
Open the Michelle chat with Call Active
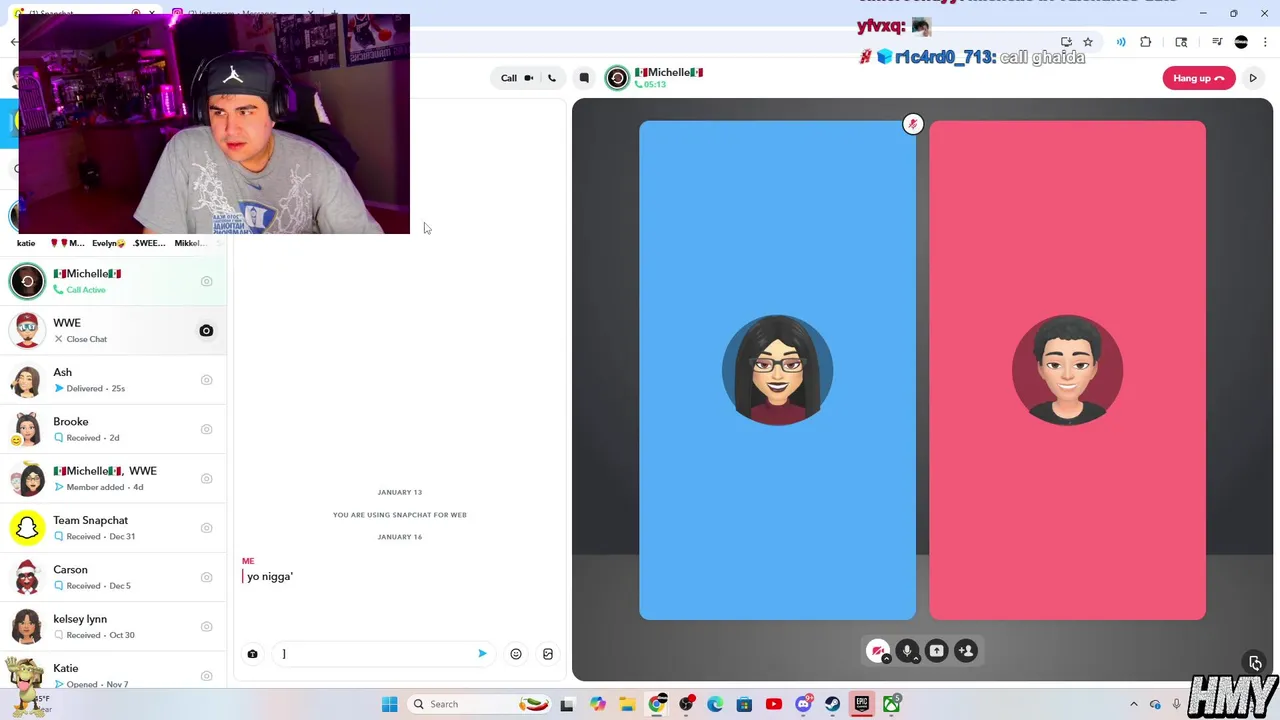[113, 281]
